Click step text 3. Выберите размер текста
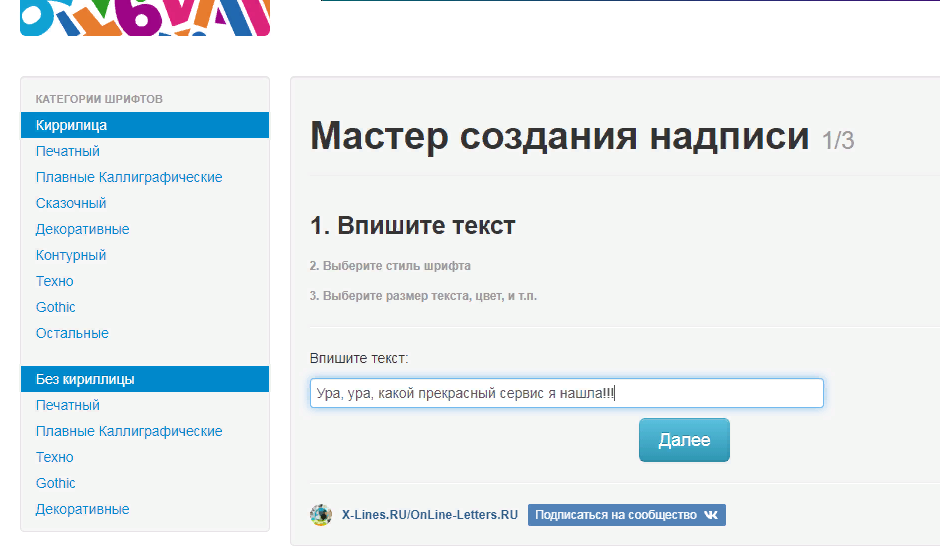The width and height of the screenshot is (940, 555). [423, 296]
